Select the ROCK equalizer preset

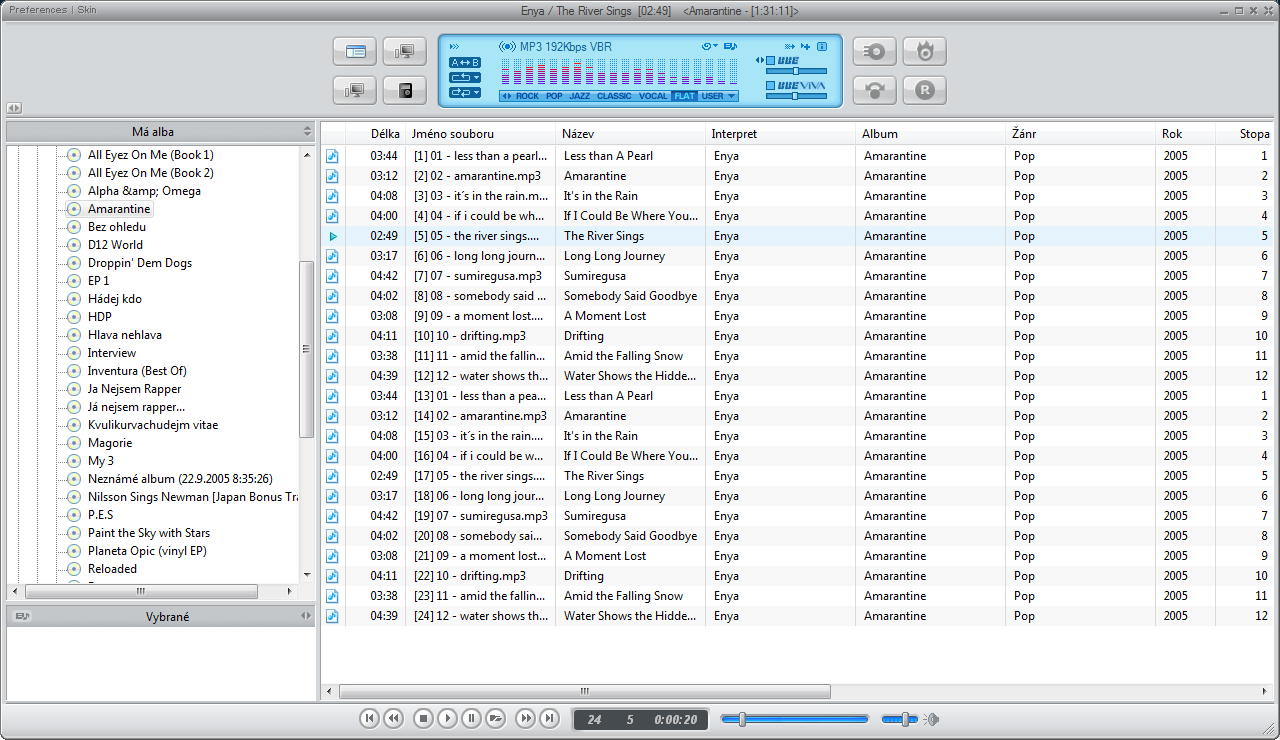(x=527, y=96)
